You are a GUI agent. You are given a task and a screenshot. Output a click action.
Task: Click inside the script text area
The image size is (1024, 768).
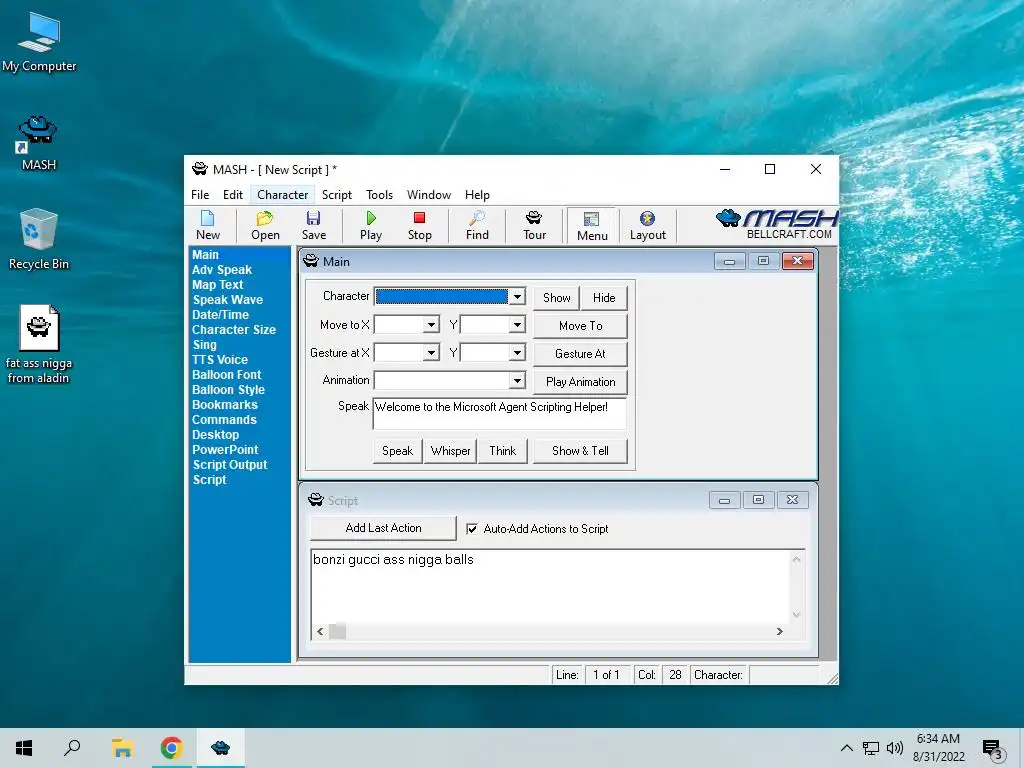click(x=550, y=586)
